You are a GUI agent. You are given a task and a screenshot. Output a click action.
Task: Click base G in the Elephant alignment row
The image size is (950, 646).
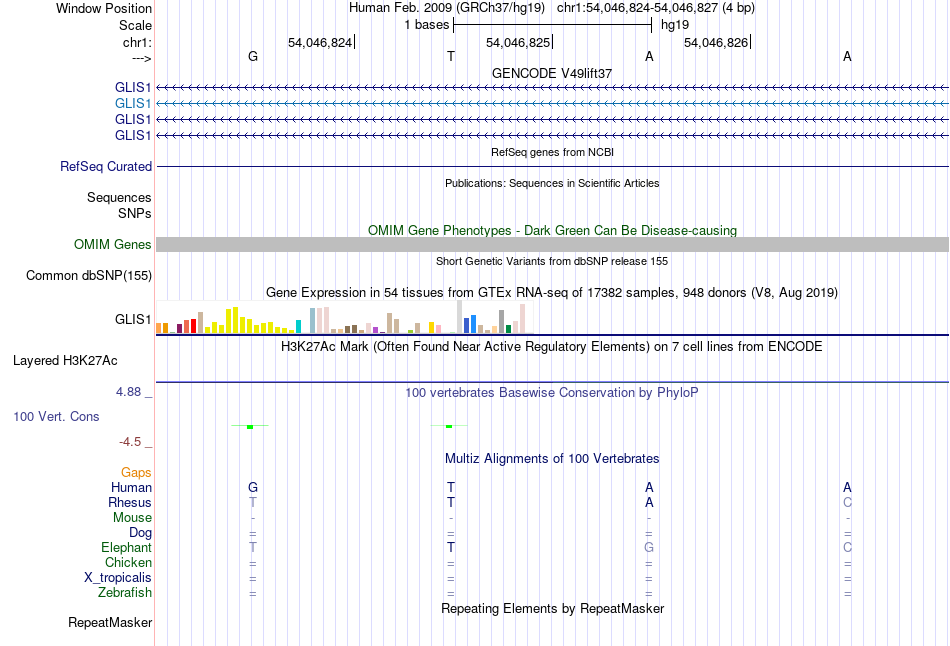point(649,547)
